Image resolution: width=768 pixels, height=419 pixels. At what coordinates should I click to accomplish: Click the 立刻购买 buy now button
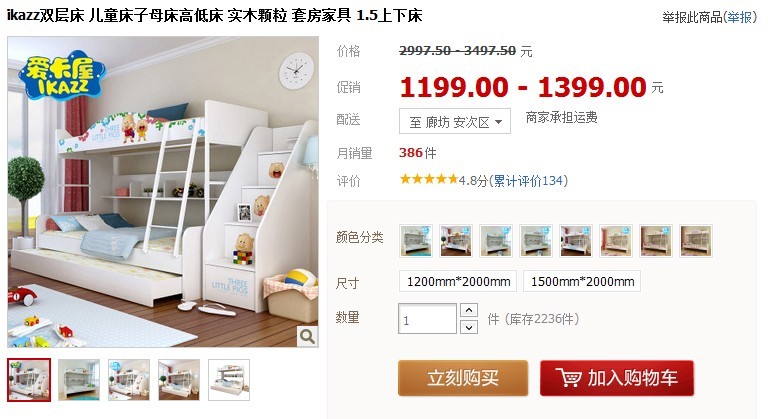click(x=463, y=378)
